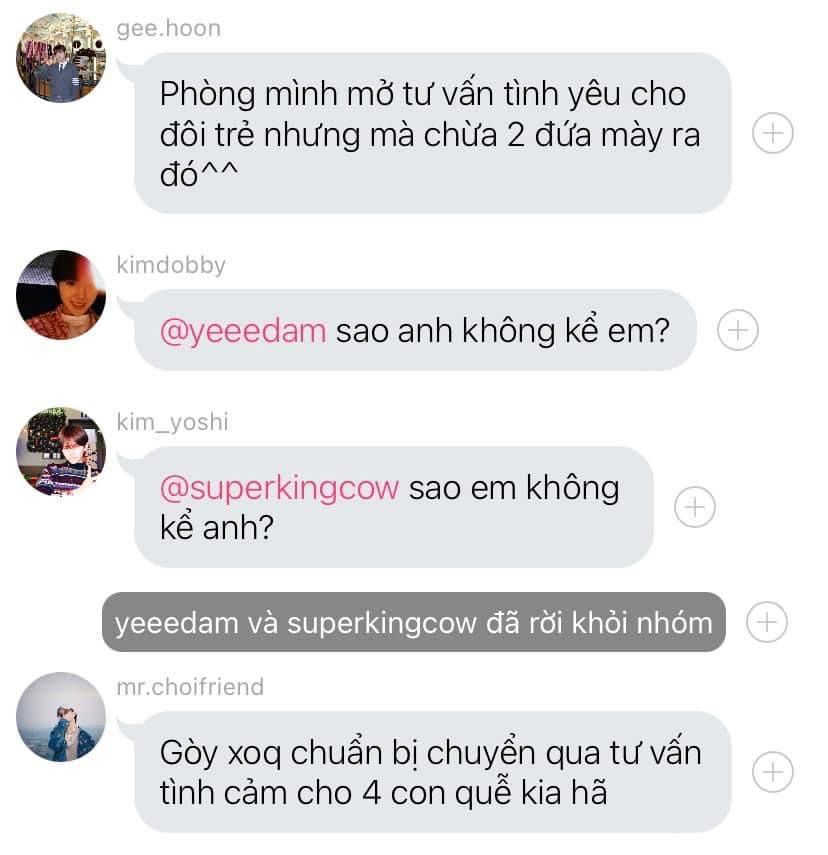Viewport: 828px width, 855px height.
Task: Select the kim_yoshi username label
Action: (172, 422)
